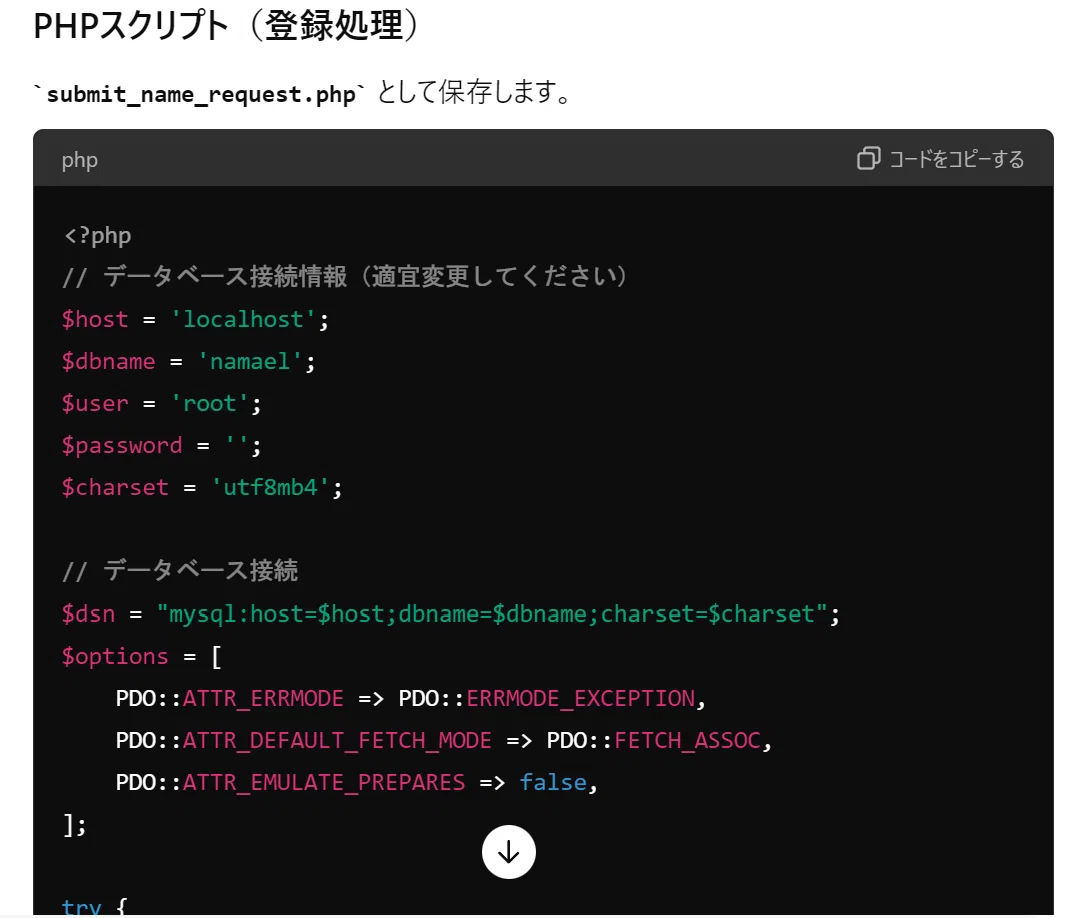Click the $charset variable
This screenshot has height=918, width=1076.
(115, 488)
